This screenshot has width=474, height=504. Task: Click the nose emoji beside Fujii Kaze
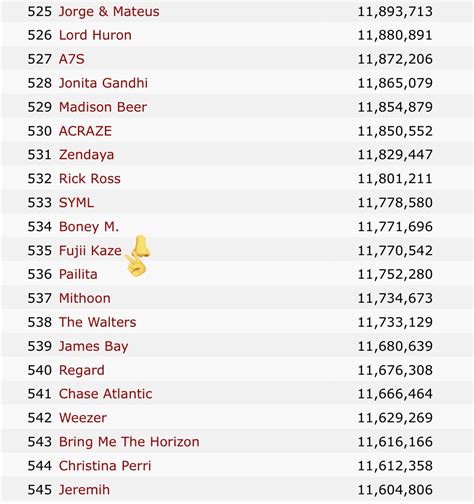[x=140, y=247]
